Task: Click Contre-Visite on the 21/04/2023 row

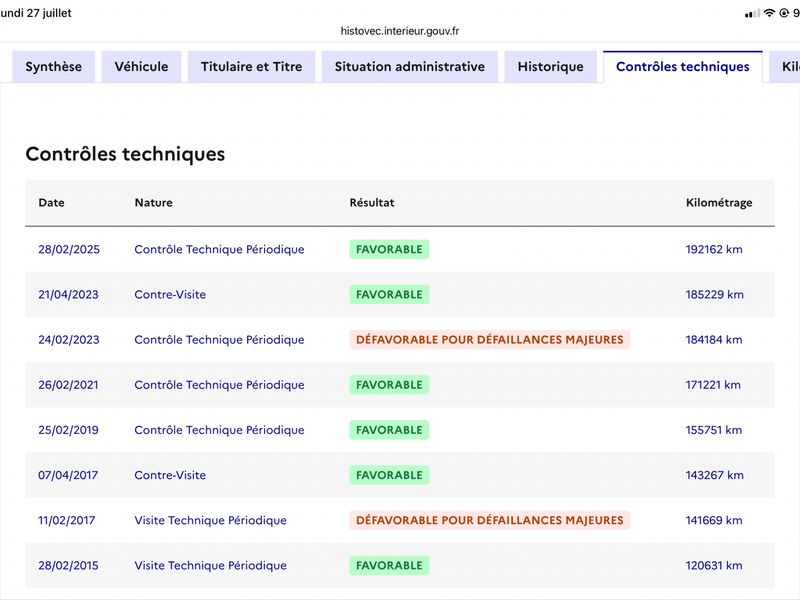Action: tap(170, 295)
